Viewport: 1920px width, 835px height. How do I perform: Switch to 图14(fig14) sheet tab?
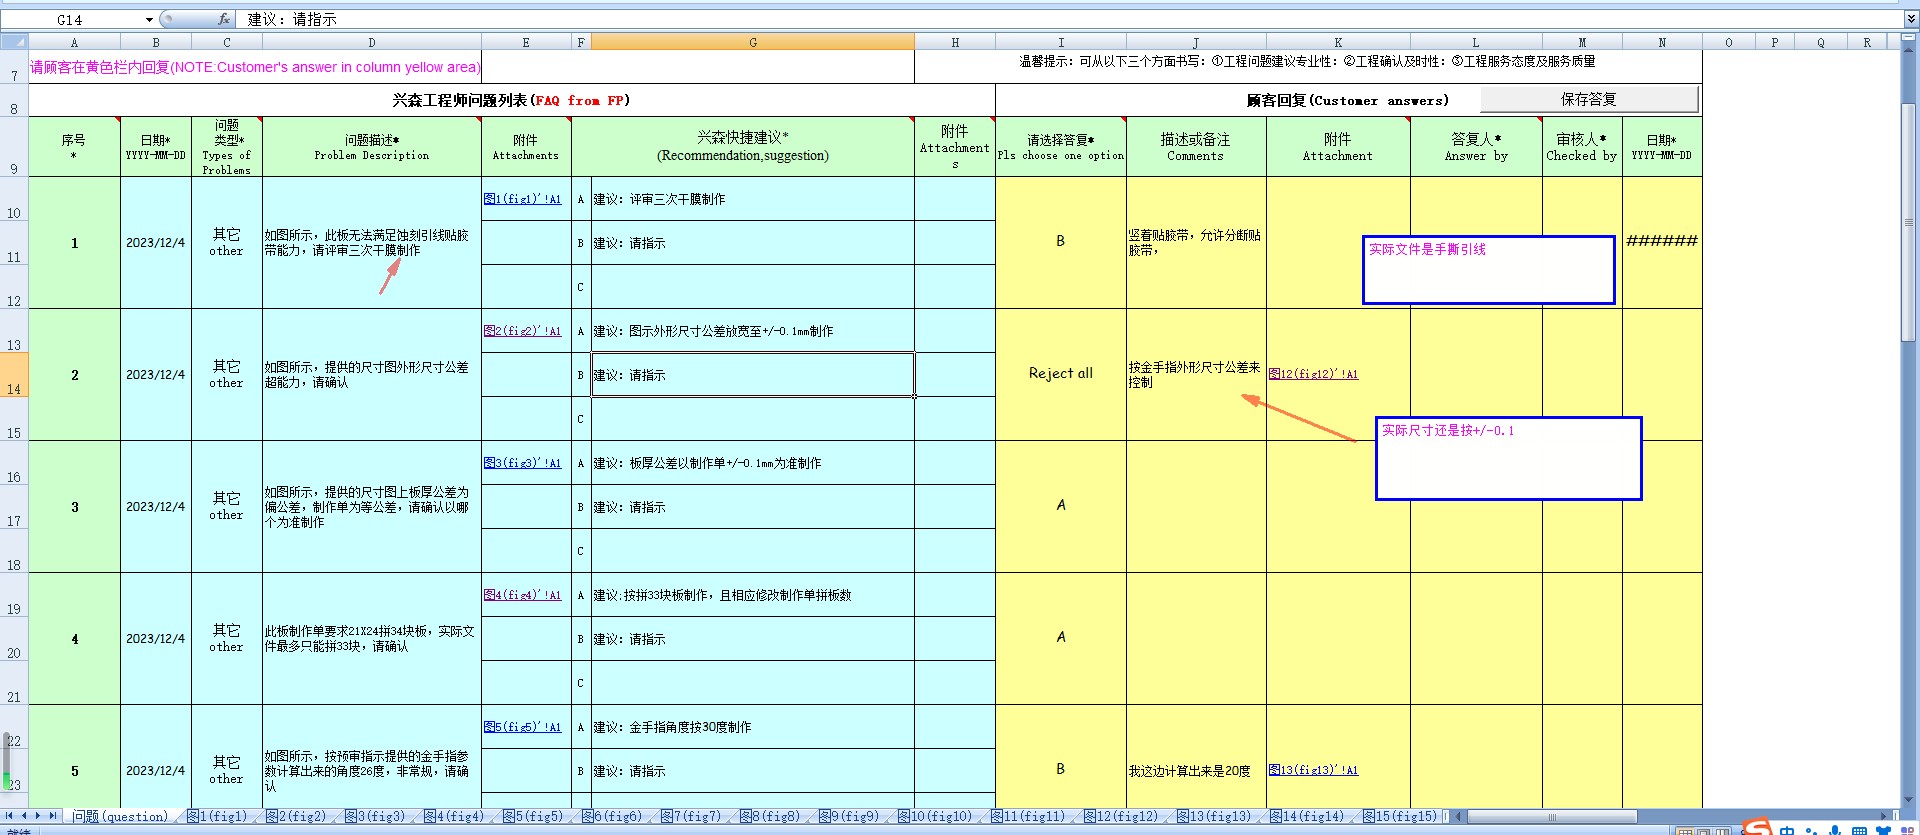(1307, 816)
